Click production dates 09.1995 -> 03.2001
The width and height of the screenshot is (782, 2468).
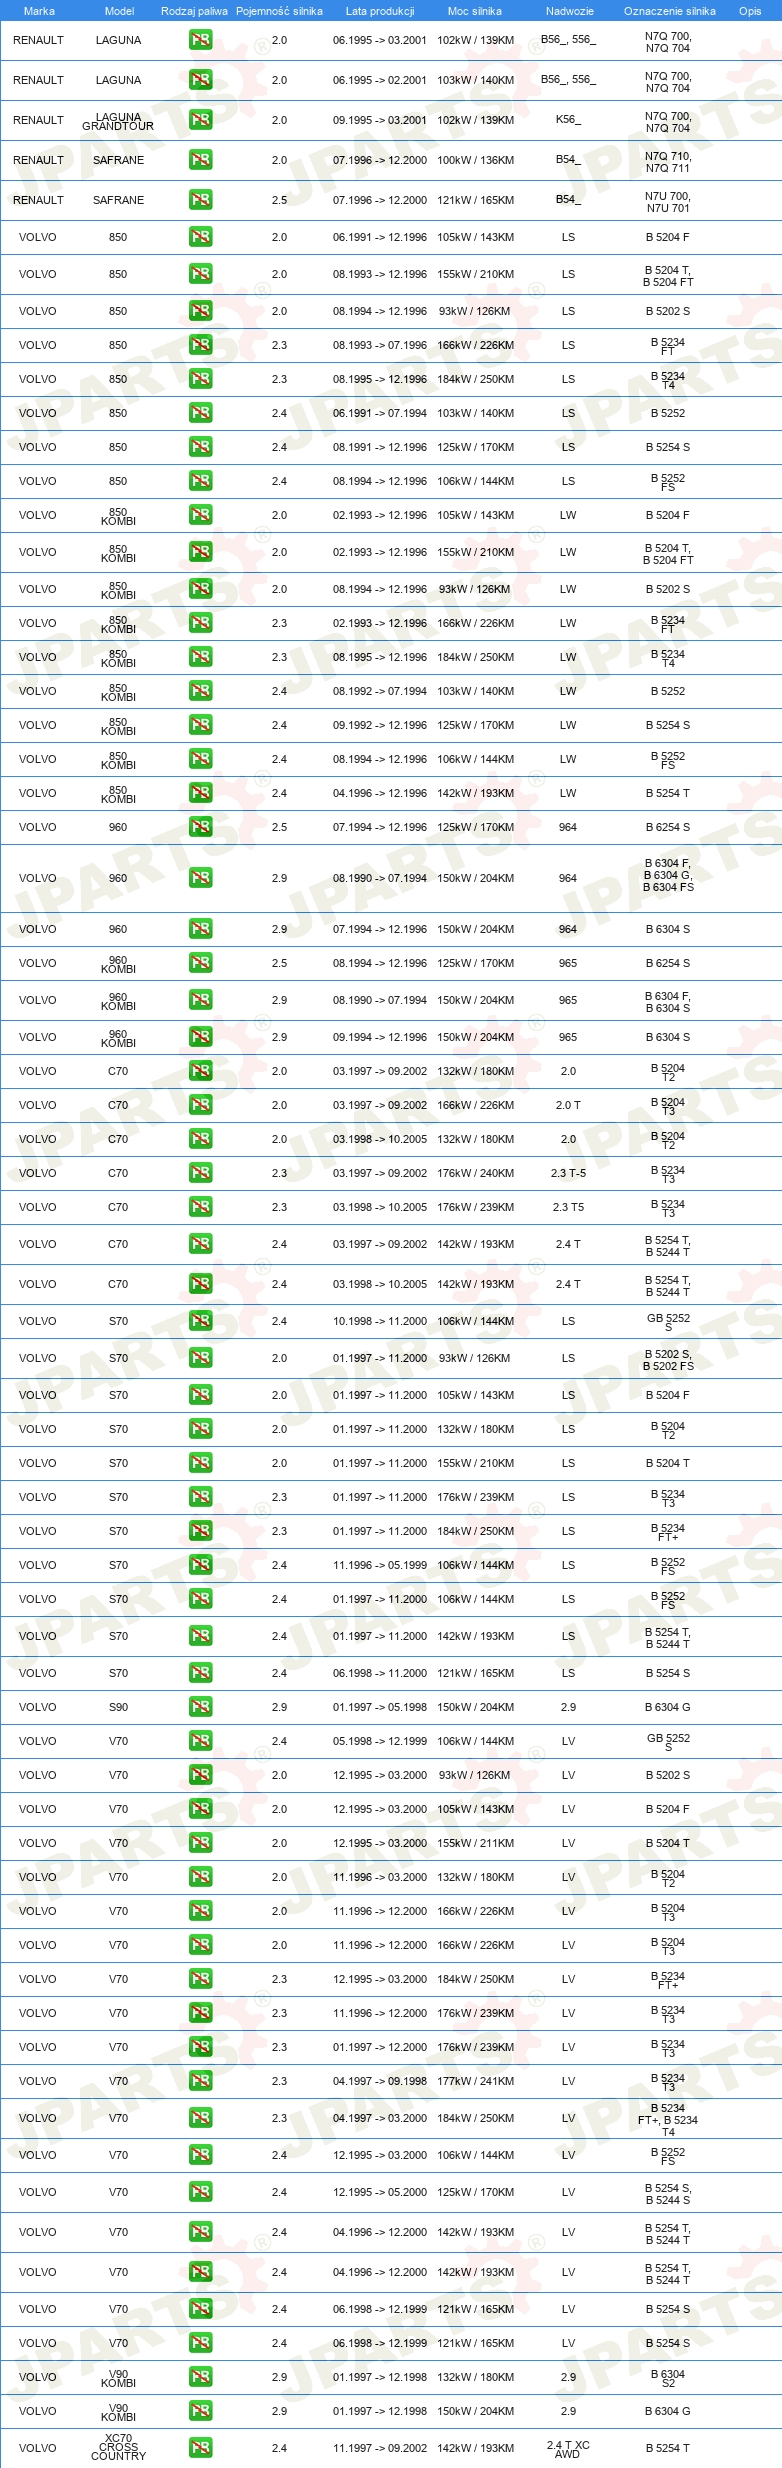pyautogui.click(x=380, y=120)
